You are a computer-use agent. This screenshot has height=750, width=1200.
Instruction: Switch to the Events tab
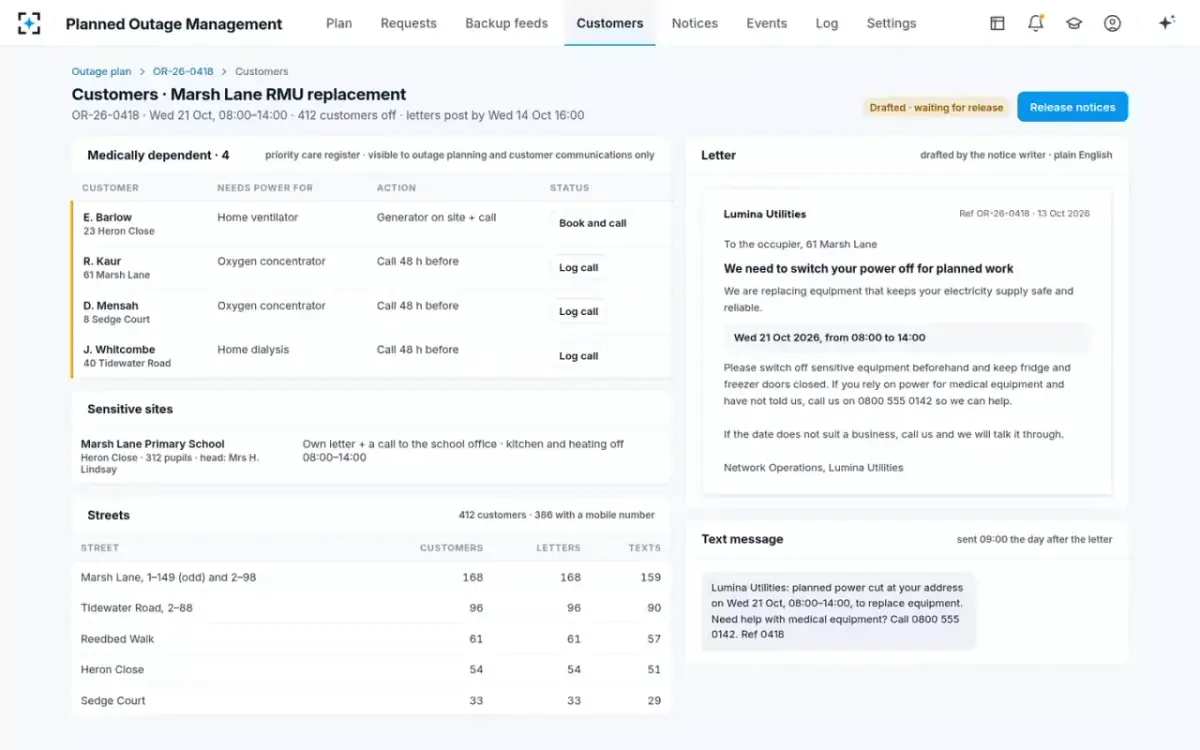(x=767, y=23)
